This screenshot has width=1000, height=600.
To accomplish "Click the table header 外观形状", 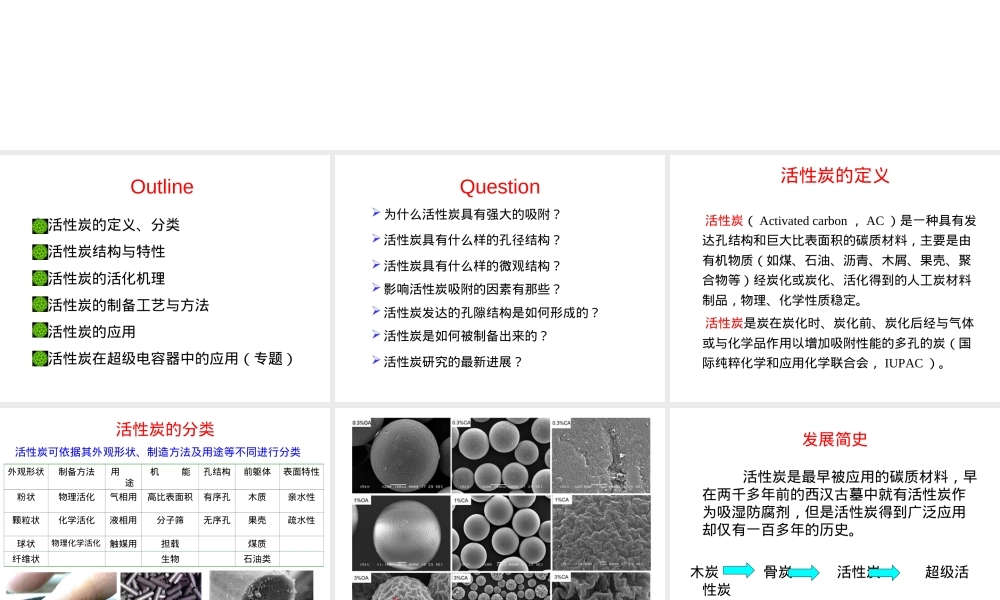I will 26,472.
